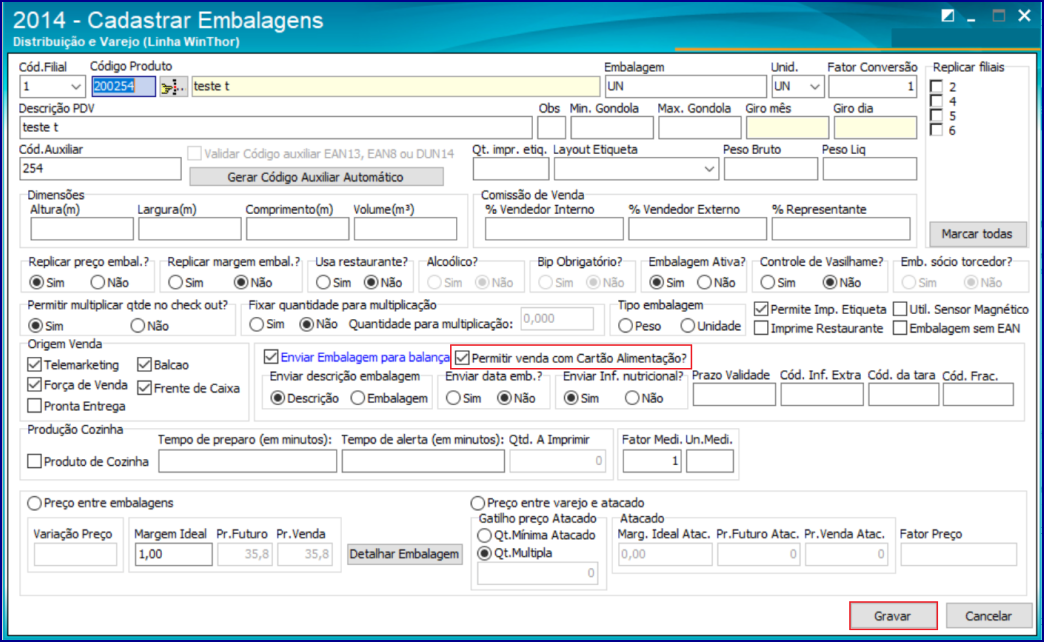
Task: Select Preço entre embalagens option
Action: (x=35, y=503)
